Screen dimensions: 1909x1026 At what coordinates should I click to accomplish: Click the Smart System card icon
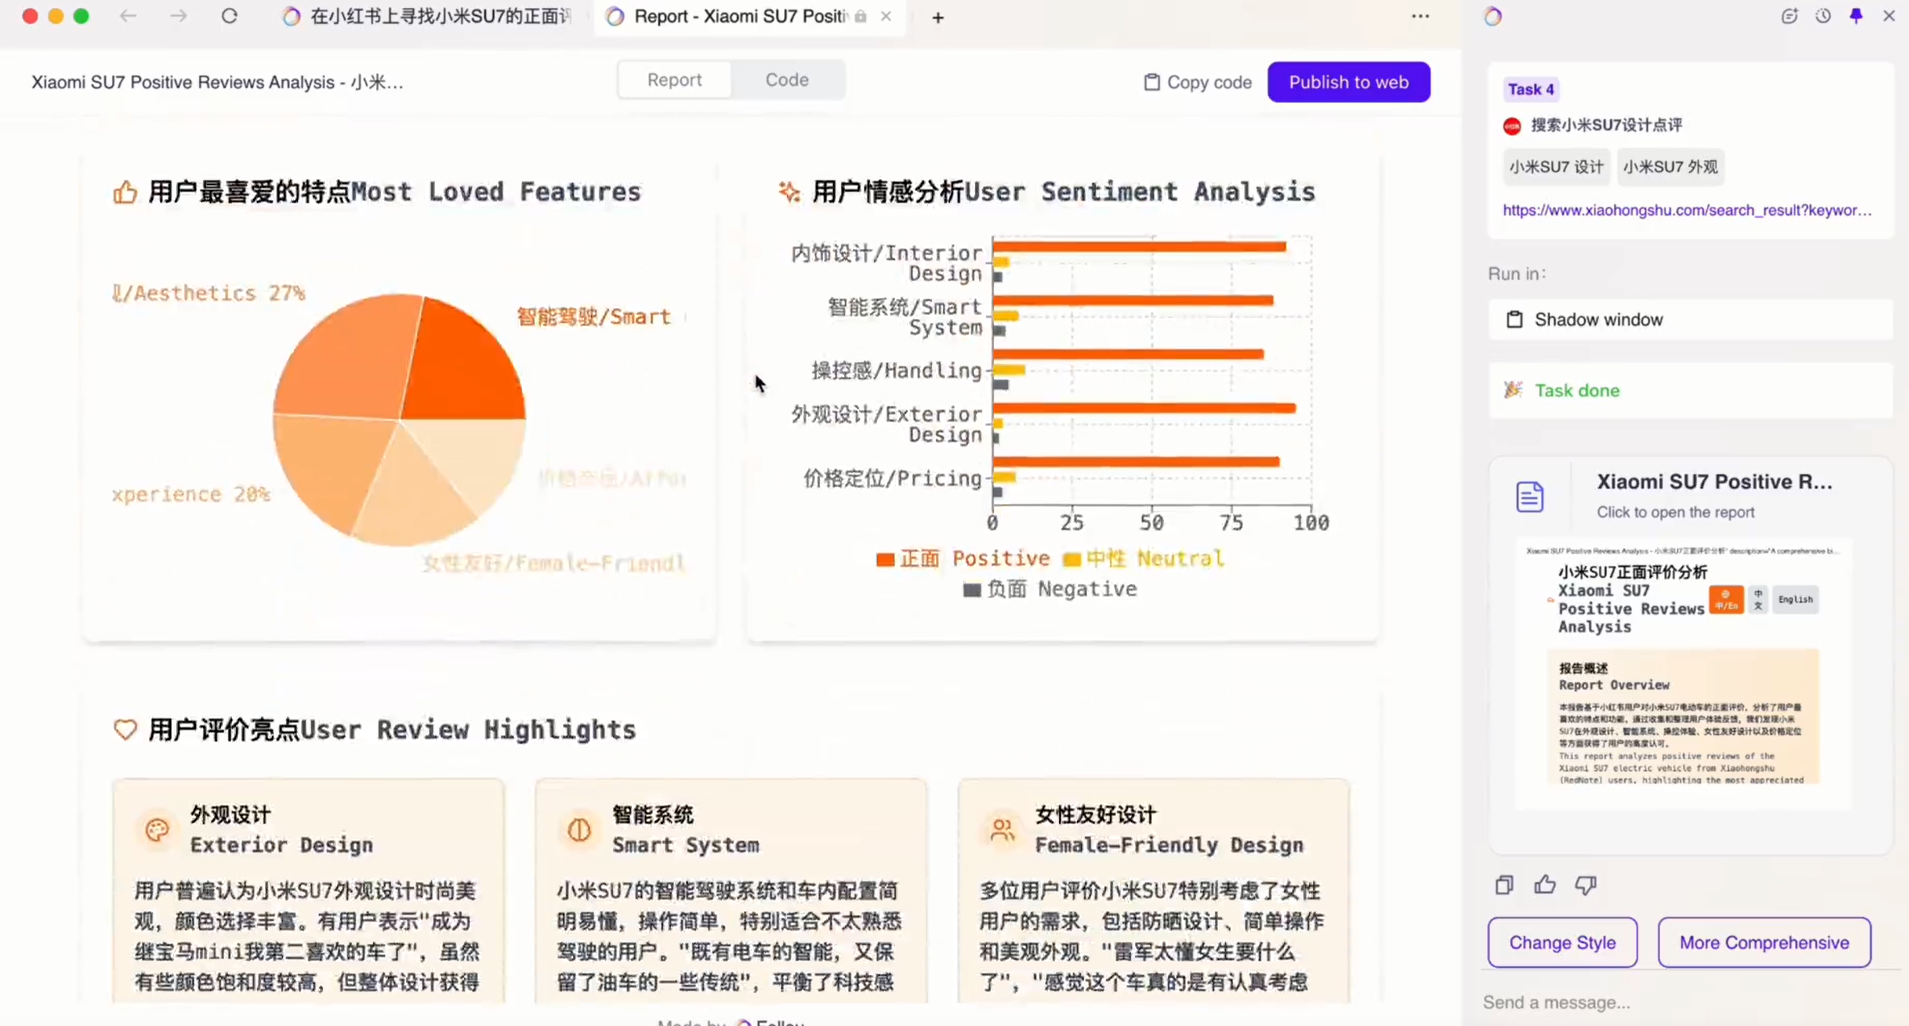pos(579,830)
